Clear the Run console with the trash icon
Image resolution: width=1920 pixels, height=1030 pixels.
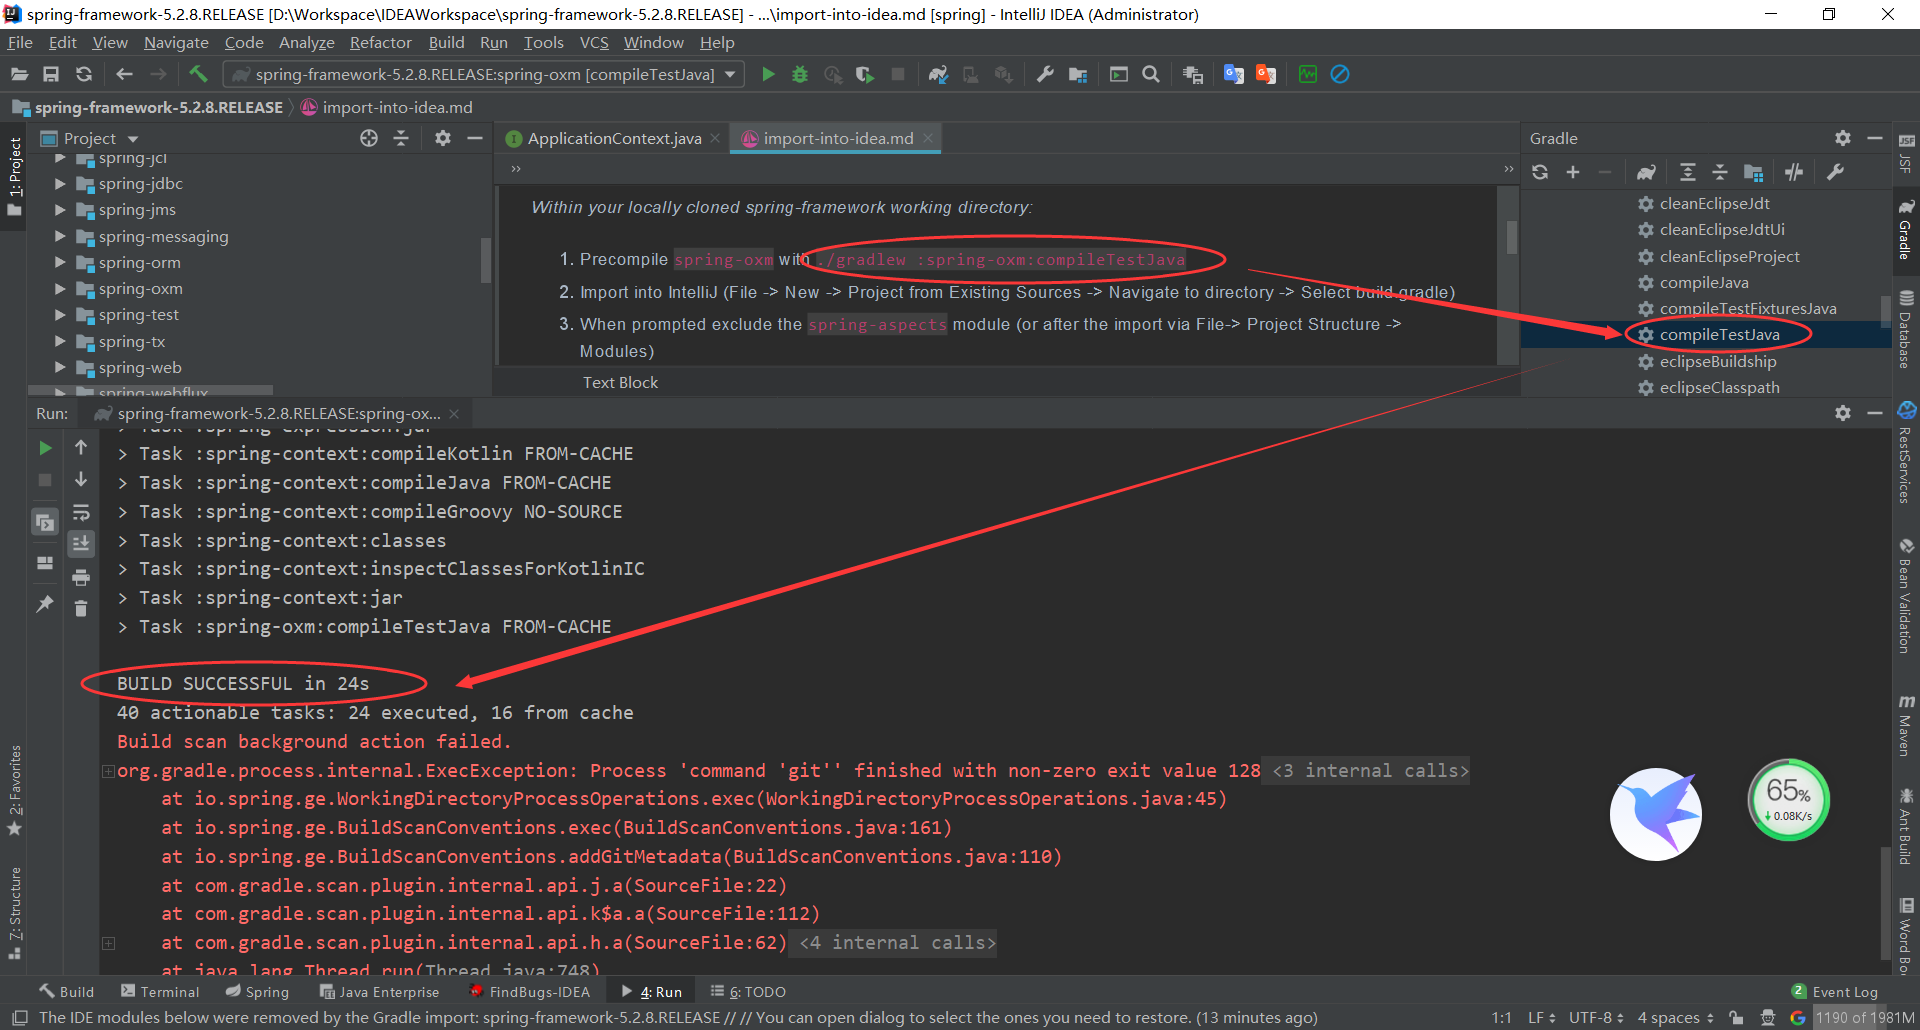click(81, 608)
